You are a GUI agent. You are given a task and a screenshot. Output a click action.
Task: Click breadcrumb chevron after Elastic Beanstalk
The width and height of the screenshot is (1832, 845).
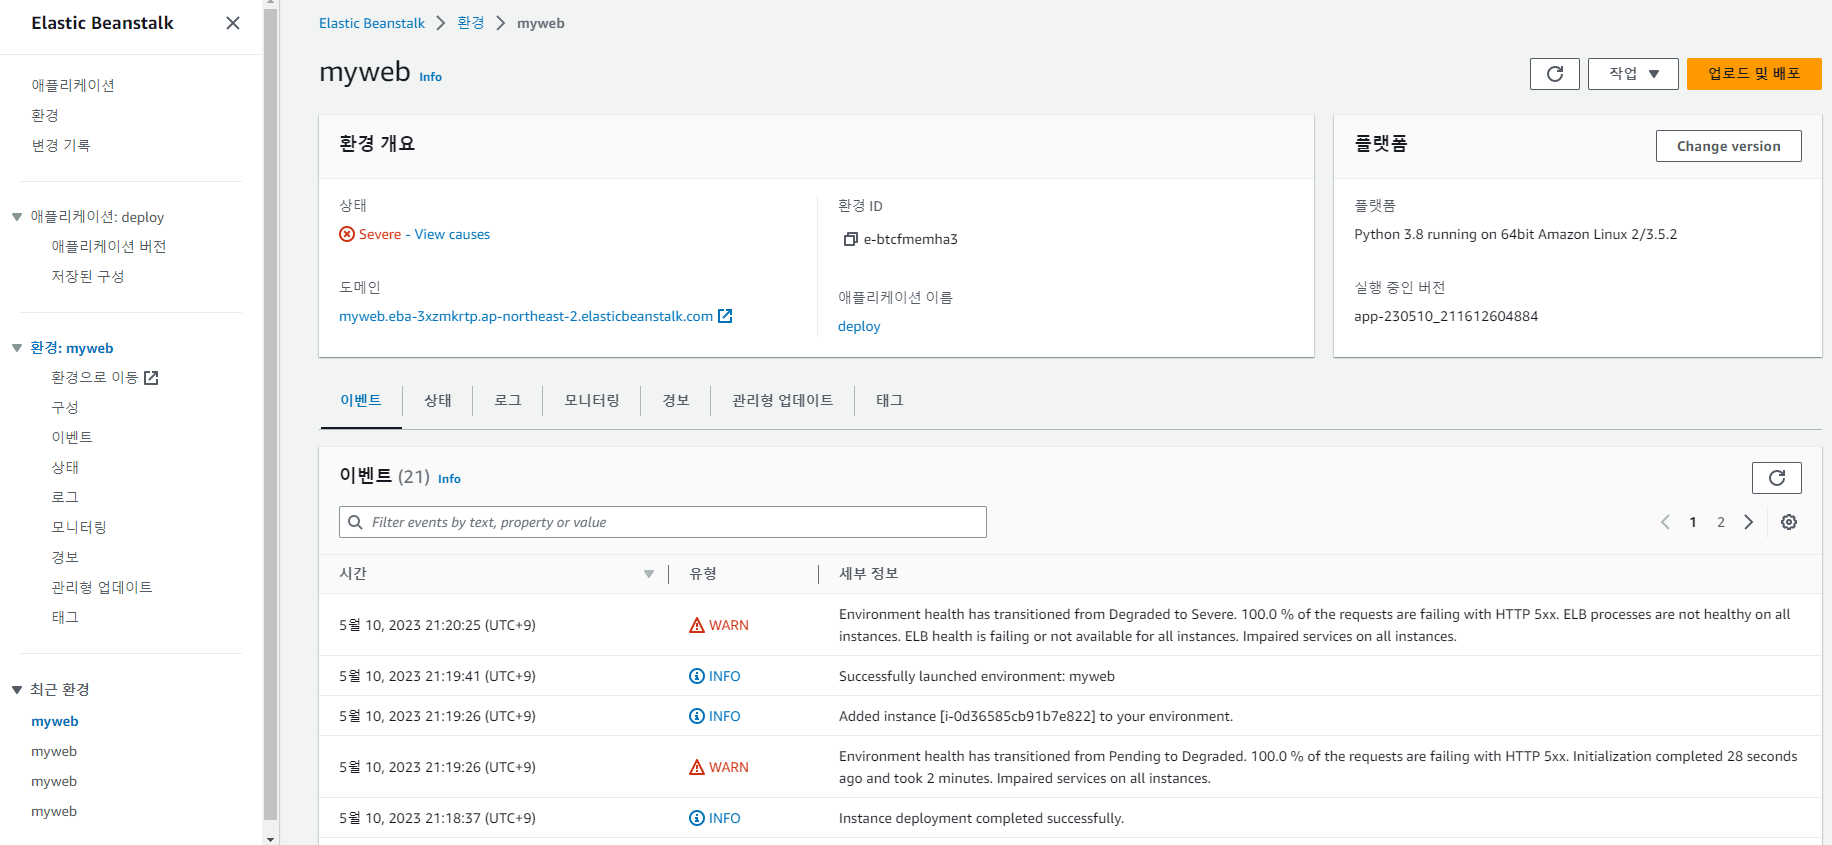(x=441, y=23)
